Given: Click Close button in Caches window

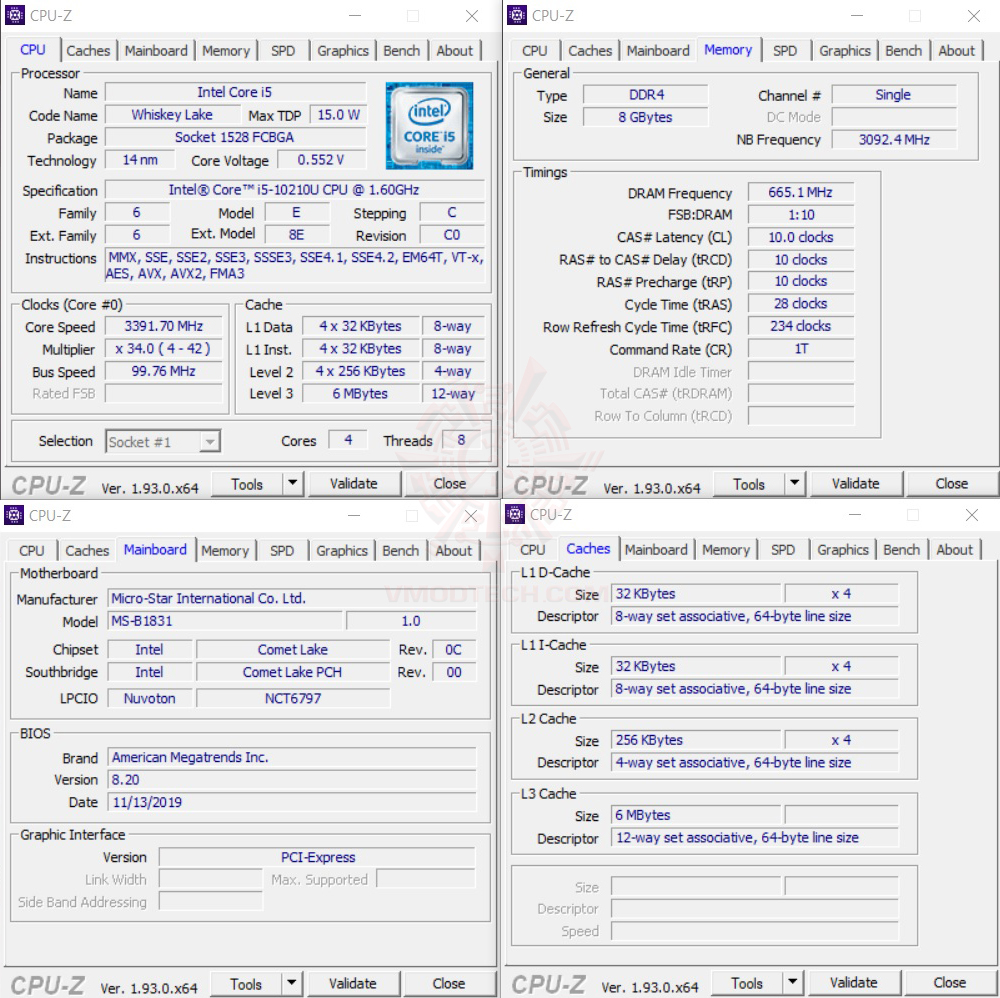Looking at the screenshot, I should (950, 982).
